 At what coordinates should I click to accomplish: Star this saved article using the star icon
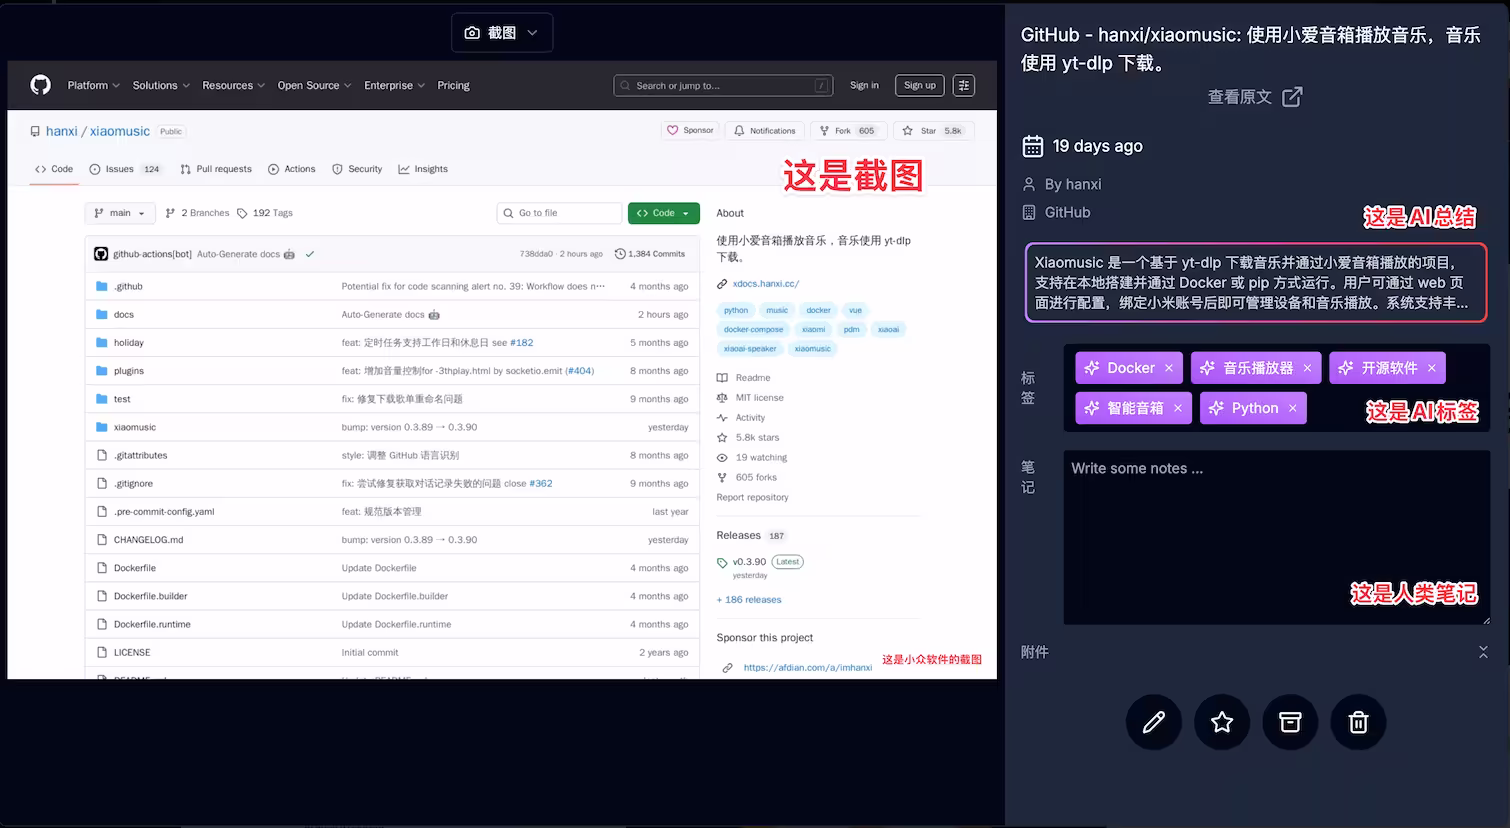tap(1221, 722)
